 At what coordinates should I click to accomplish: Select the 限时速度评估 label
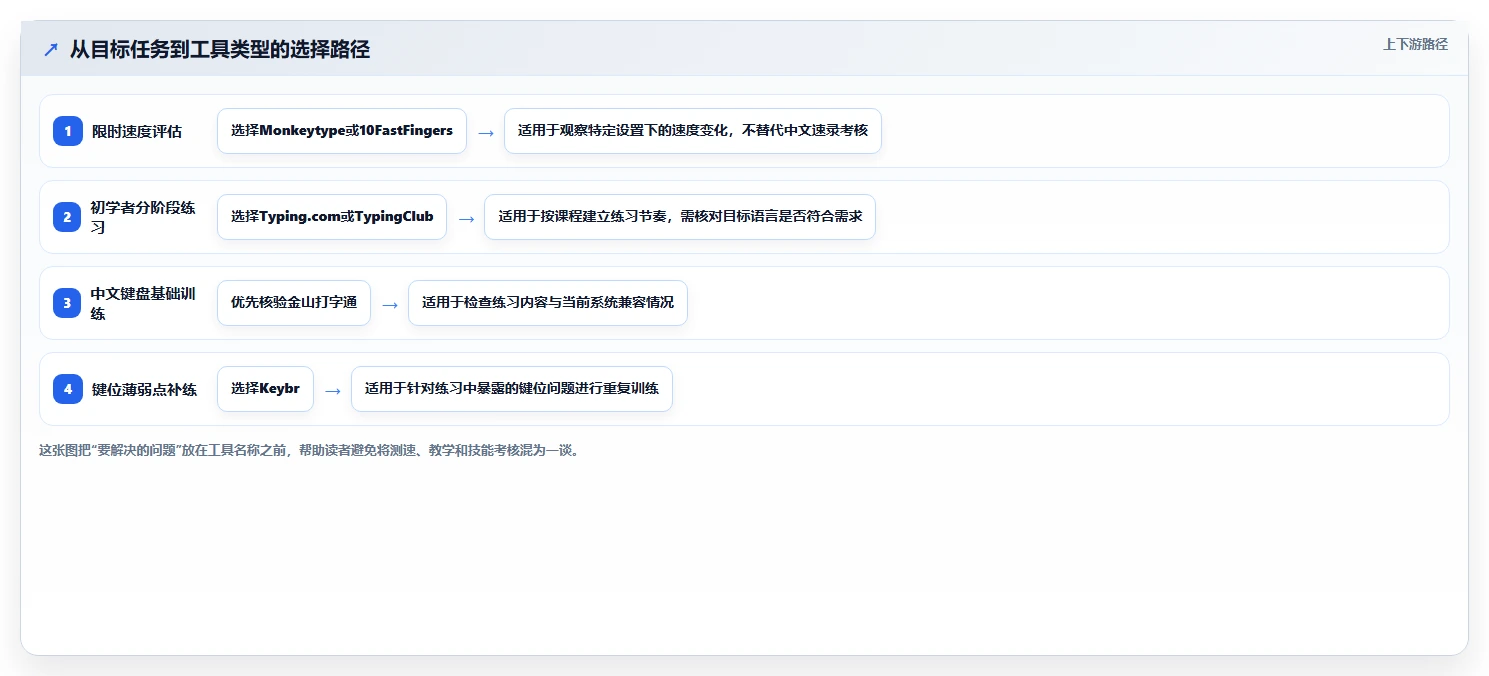(x=136, y=131)
